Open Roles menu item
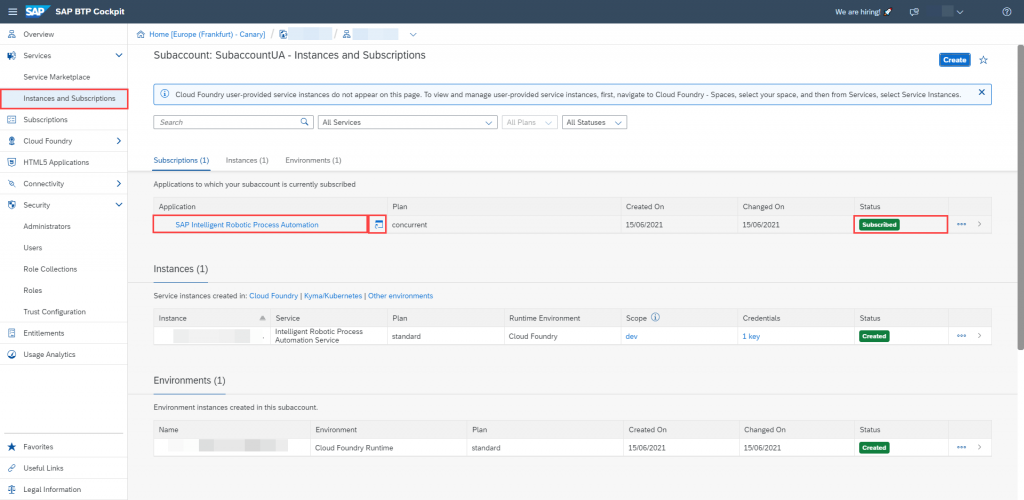1024x500 pixels. pyautogui.click(x=33, y=290)
